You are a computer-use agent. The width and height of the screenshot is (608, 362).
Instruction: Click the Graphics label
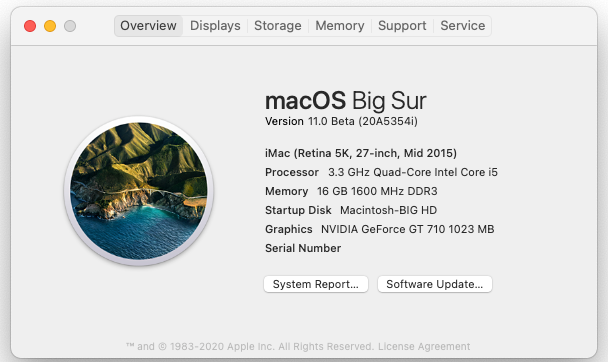point(289,229)
